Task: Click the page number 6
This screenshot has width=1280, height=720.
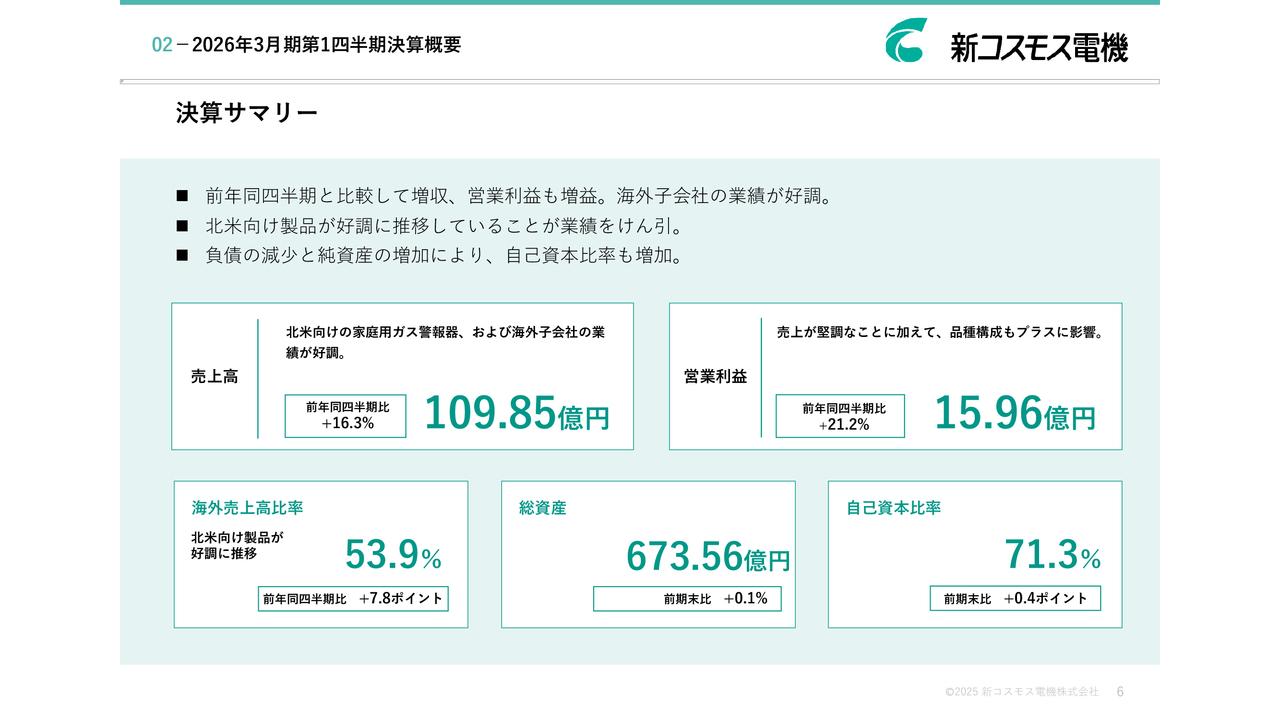Action: click(1120, 692)
